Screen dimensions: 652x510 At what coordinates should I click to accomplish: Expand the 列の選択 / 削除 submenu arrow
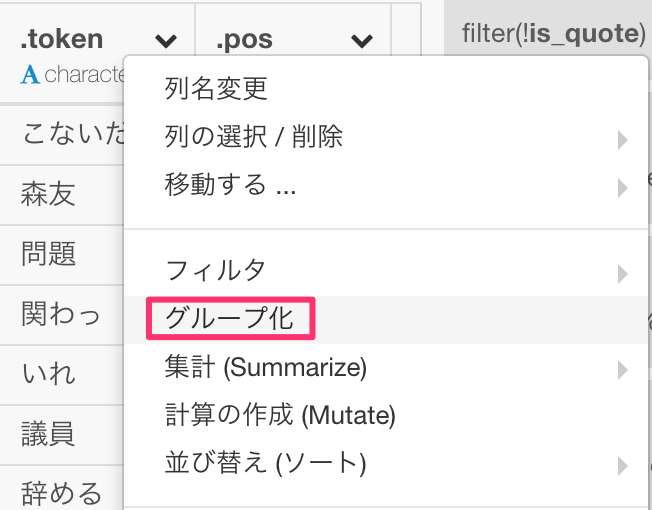(x=622, y=140)
